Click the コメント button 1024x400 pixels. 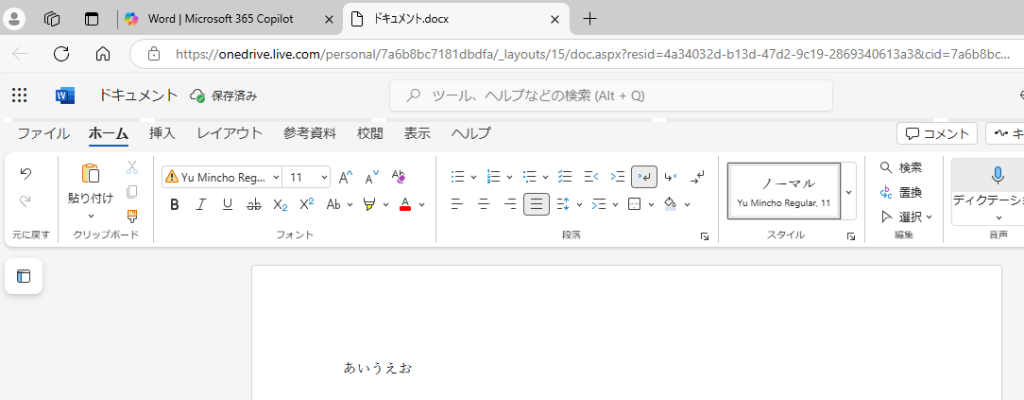click(937, 134)
